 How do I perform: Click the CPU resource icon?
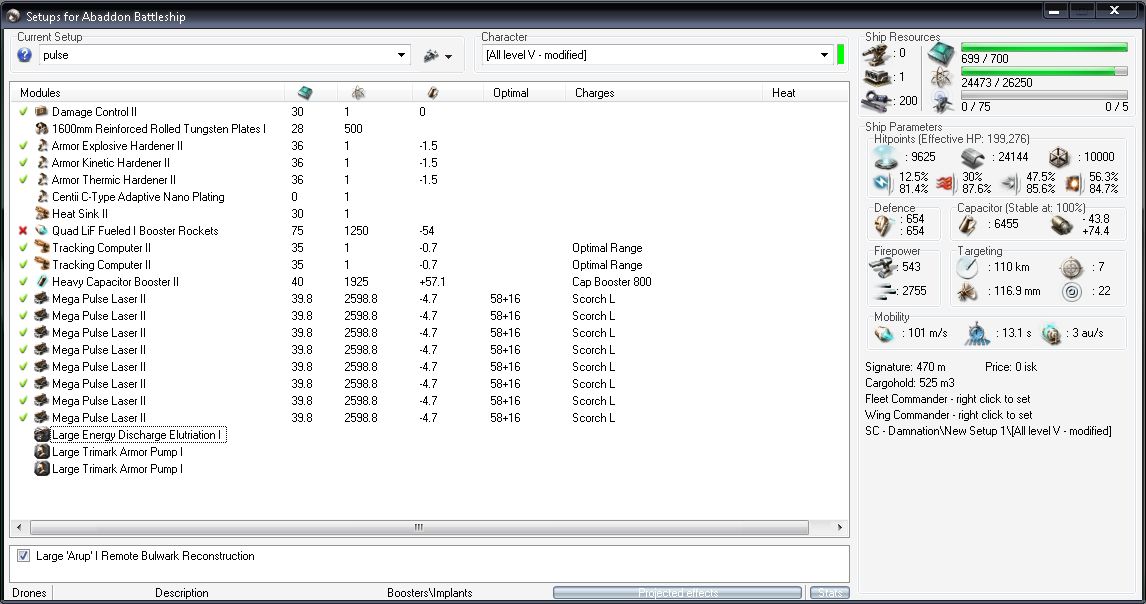pyautogui.click(x=941, y=55)
